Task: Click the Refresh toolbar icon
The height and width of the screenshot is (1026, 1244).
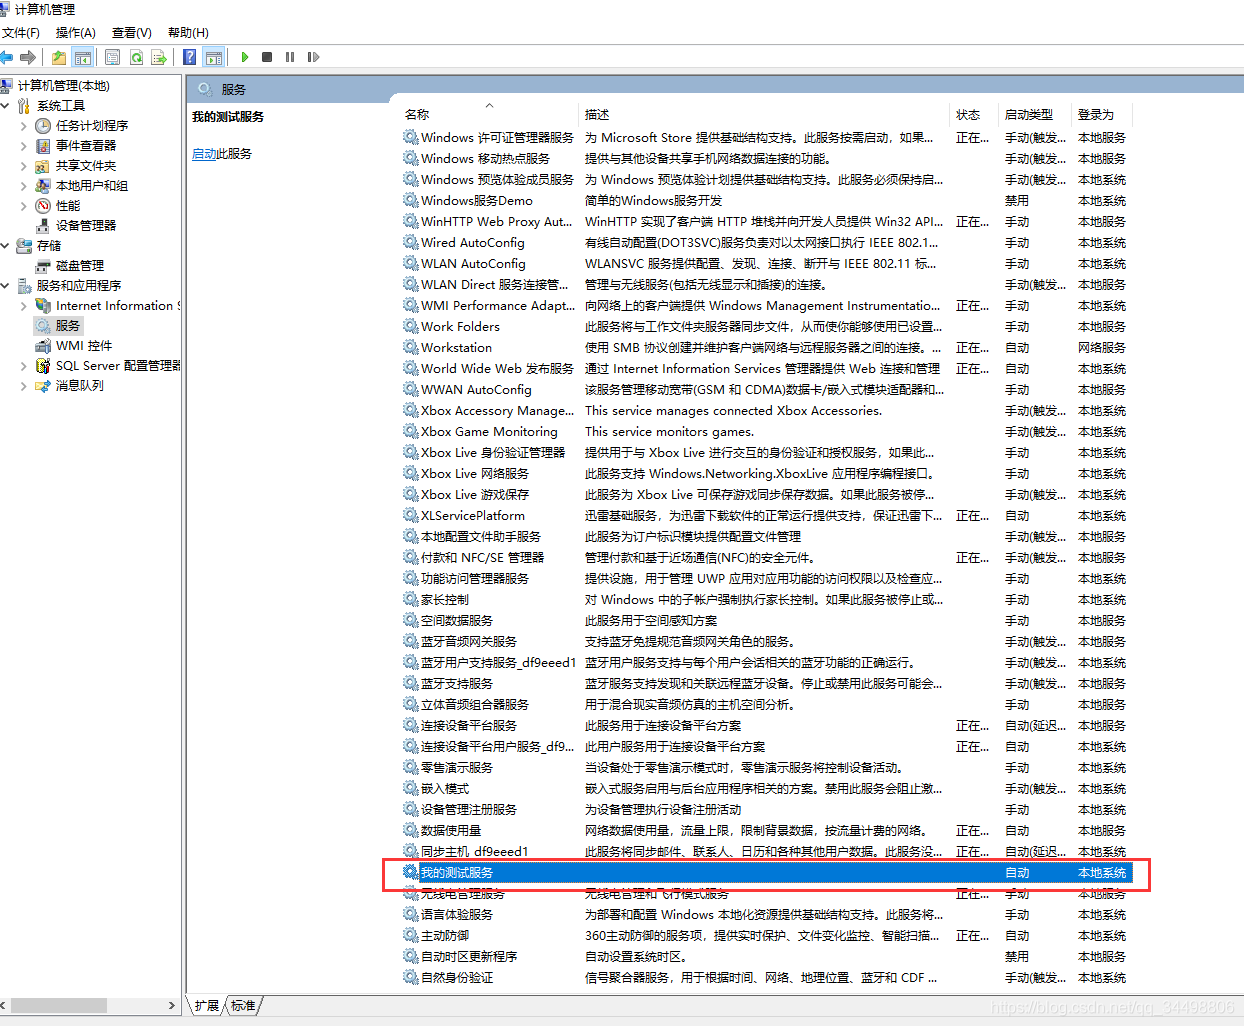Action: click(x=136, y=57)
